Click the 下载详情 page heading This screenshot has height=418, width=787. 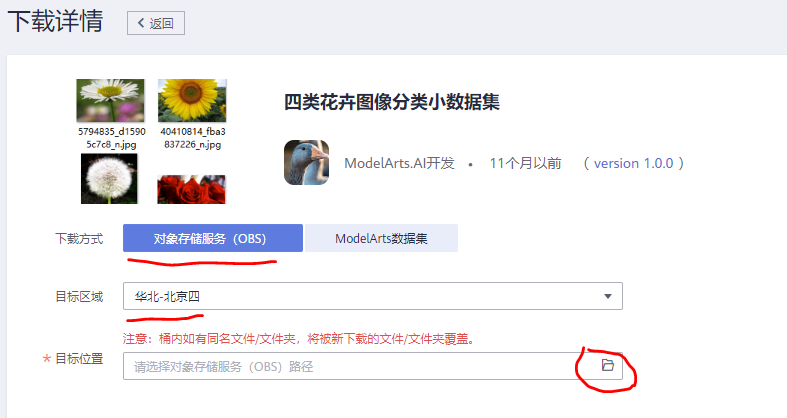(55, 22)
